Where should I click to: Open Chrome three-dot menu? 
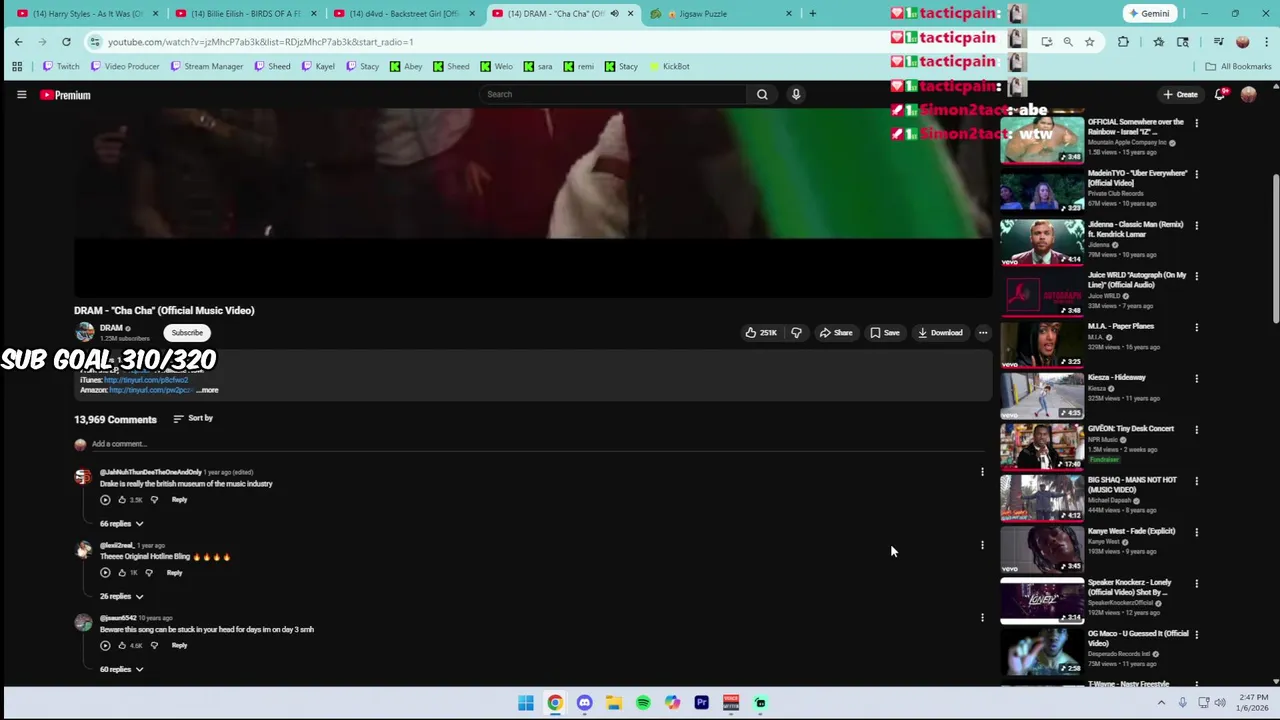[x=1266, y=42]
